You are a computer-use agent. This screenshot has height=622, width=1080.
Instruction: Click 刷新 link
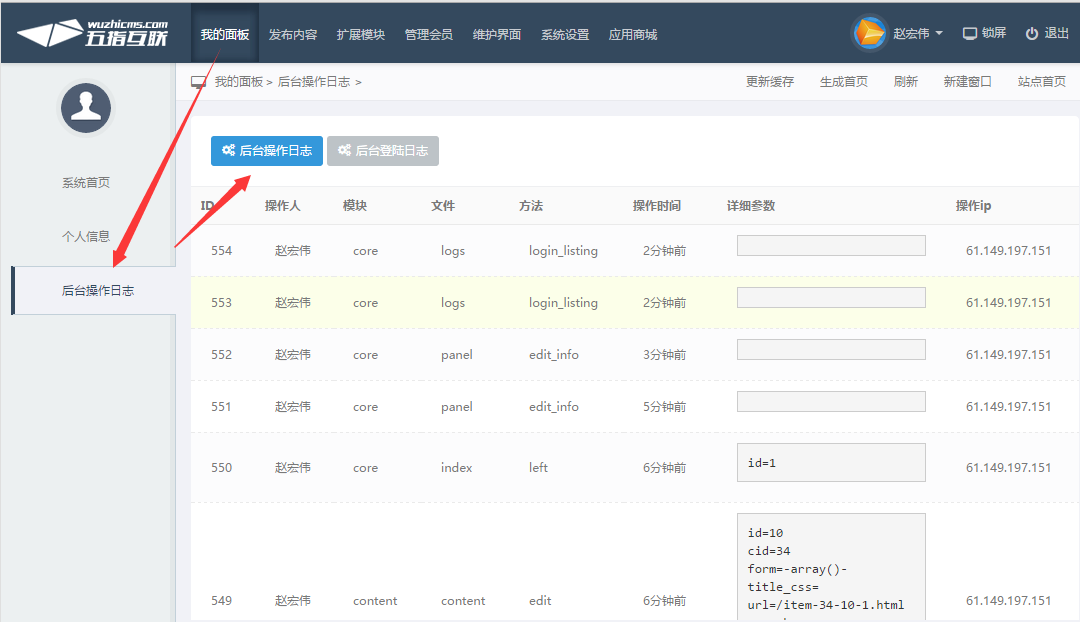click(906, 82)
